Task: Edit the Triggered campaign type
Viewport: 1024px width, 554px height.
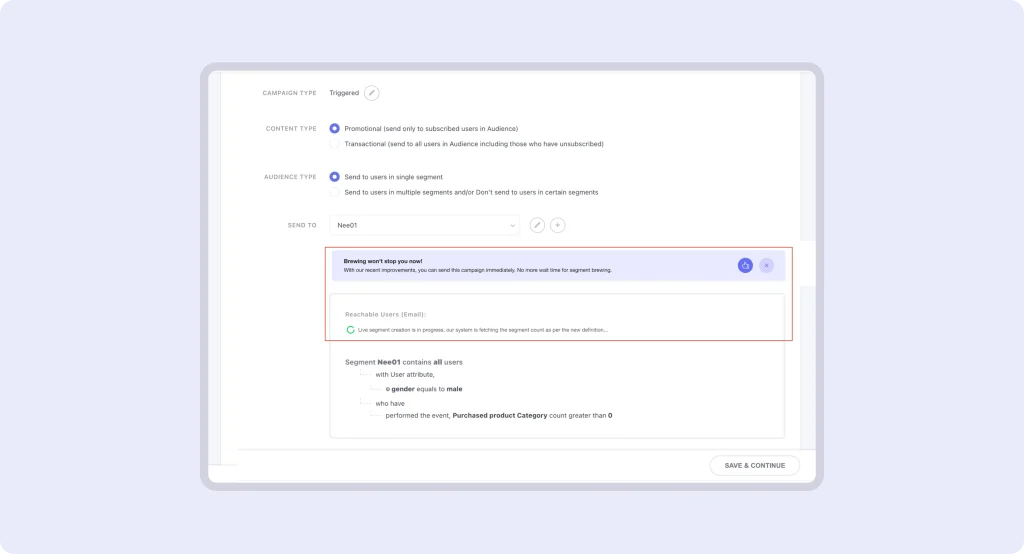Action: pos(372,93)
